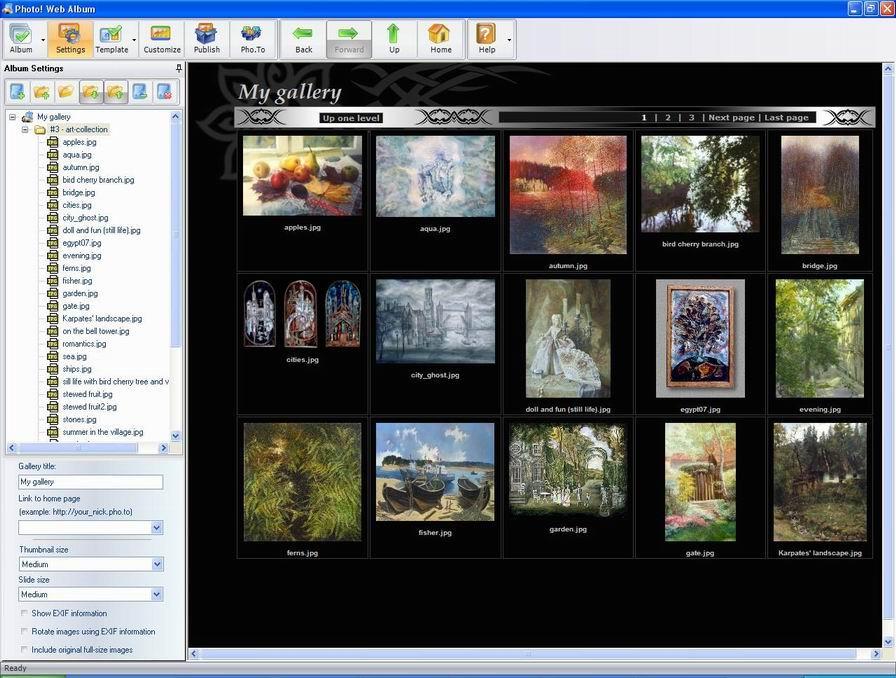Click the add photo icon in Album Settings
This screenshot has width=896, height=678.
(x=17, y=91)
